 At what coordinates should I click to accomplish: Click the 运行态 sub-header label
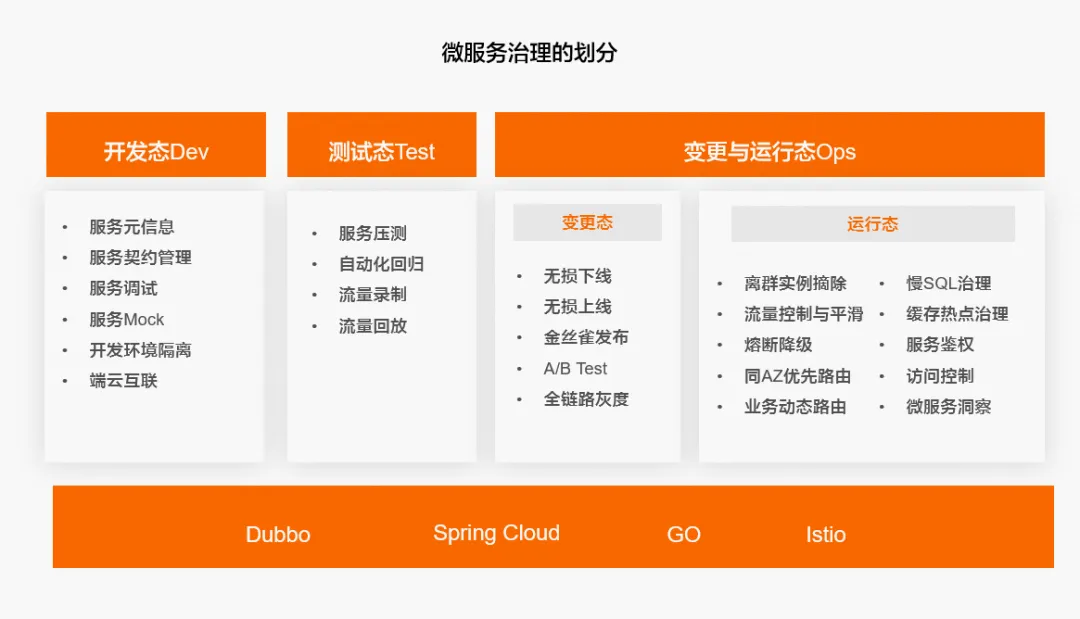pos(873,224)
